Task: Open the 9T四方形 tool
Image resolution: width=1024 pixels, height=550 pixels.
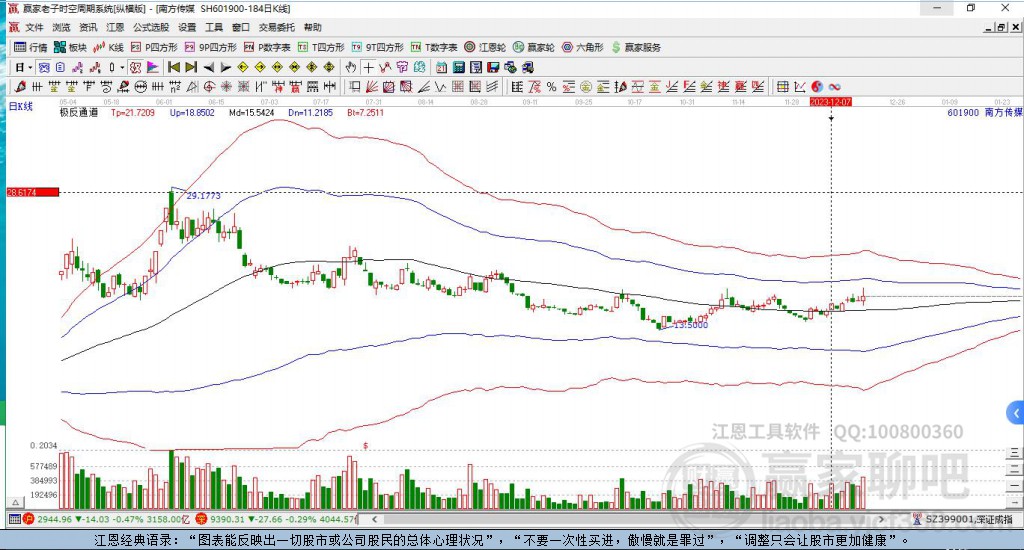Action: (377, 47)
